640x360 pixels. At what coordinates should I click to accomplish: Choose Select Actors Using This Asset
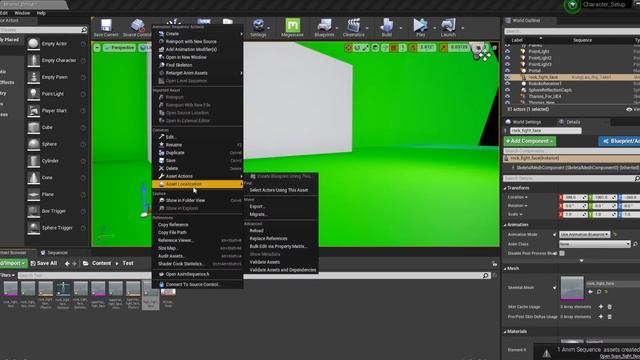[x=281, y=190]
